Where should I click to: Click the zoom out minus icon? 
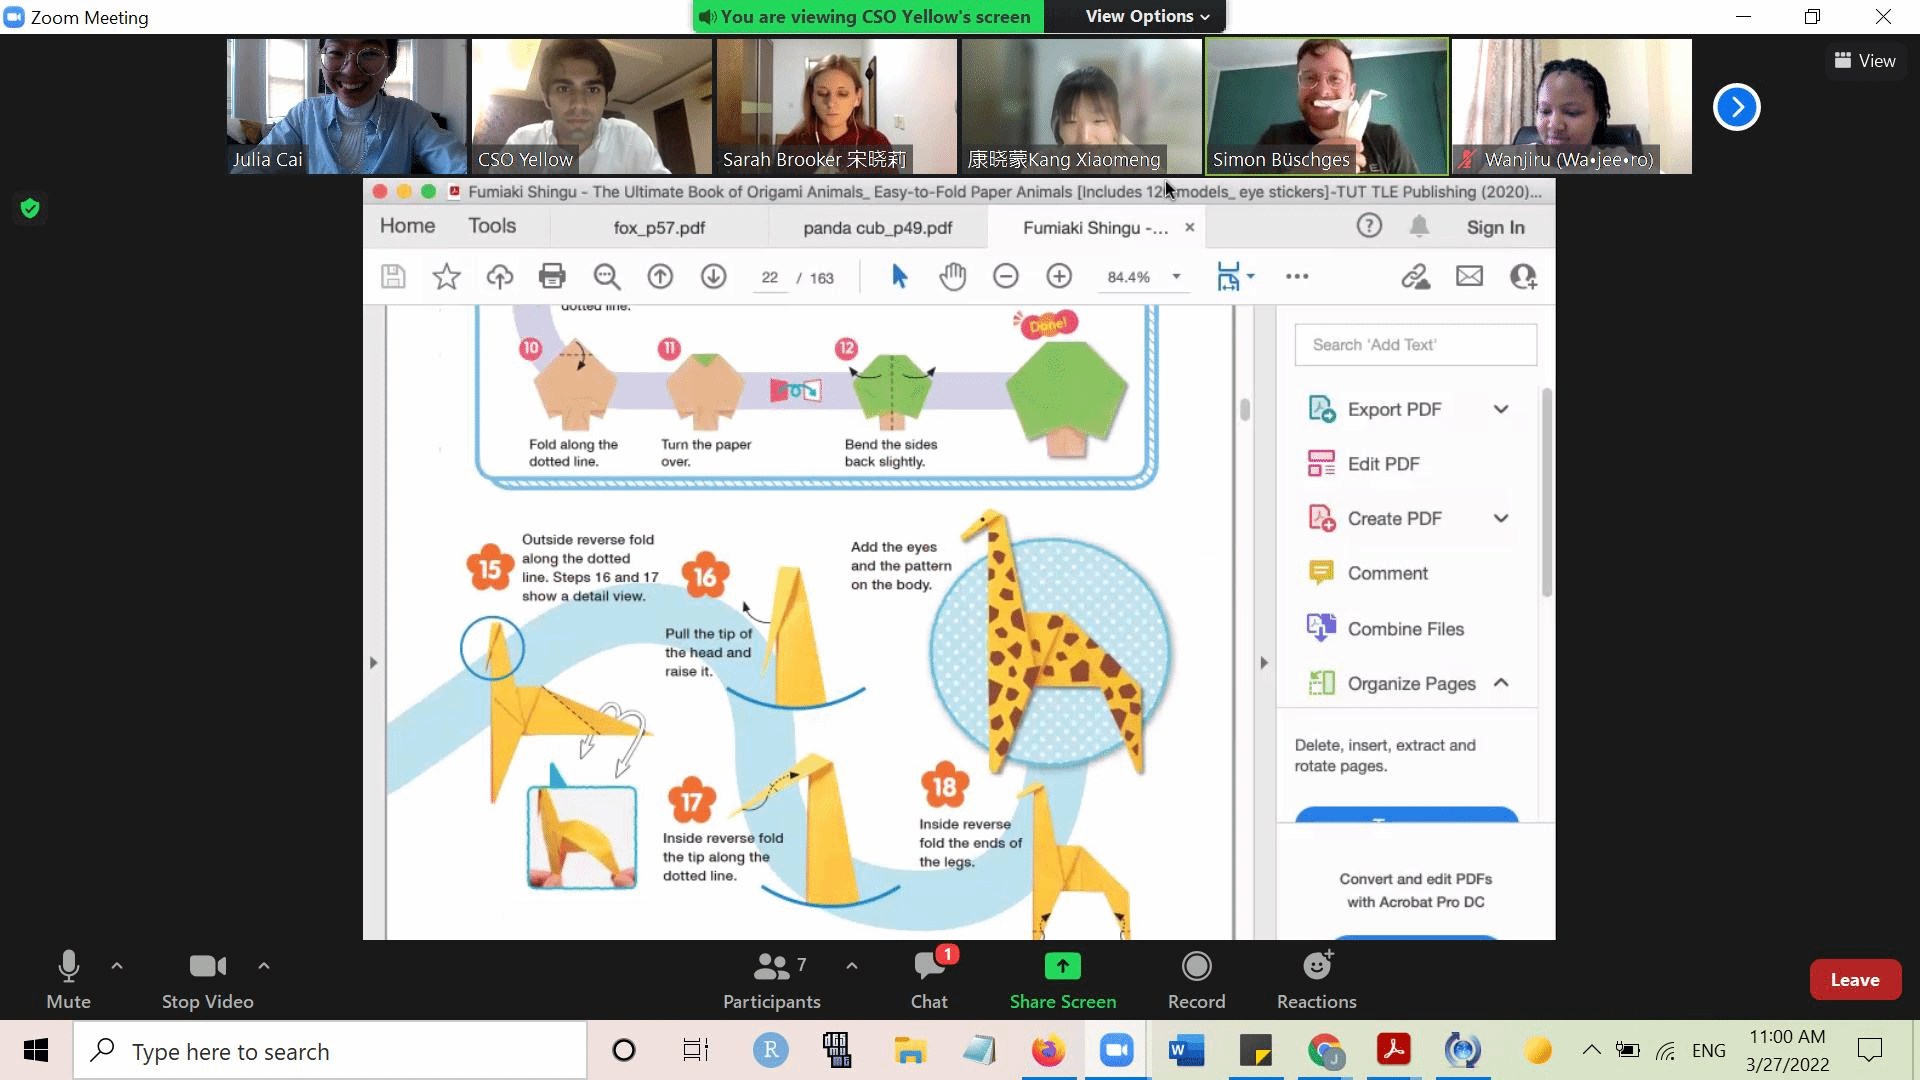point(1006,276)
